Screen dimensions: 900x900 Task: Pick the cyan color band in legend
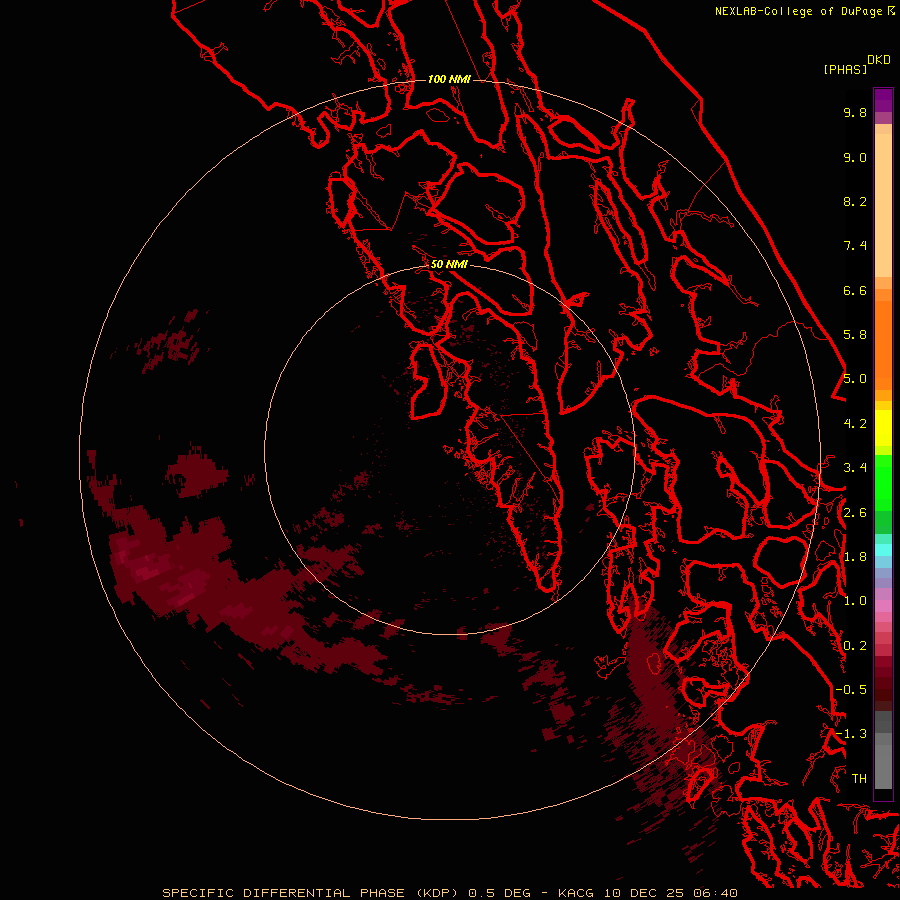coord(883,549)
